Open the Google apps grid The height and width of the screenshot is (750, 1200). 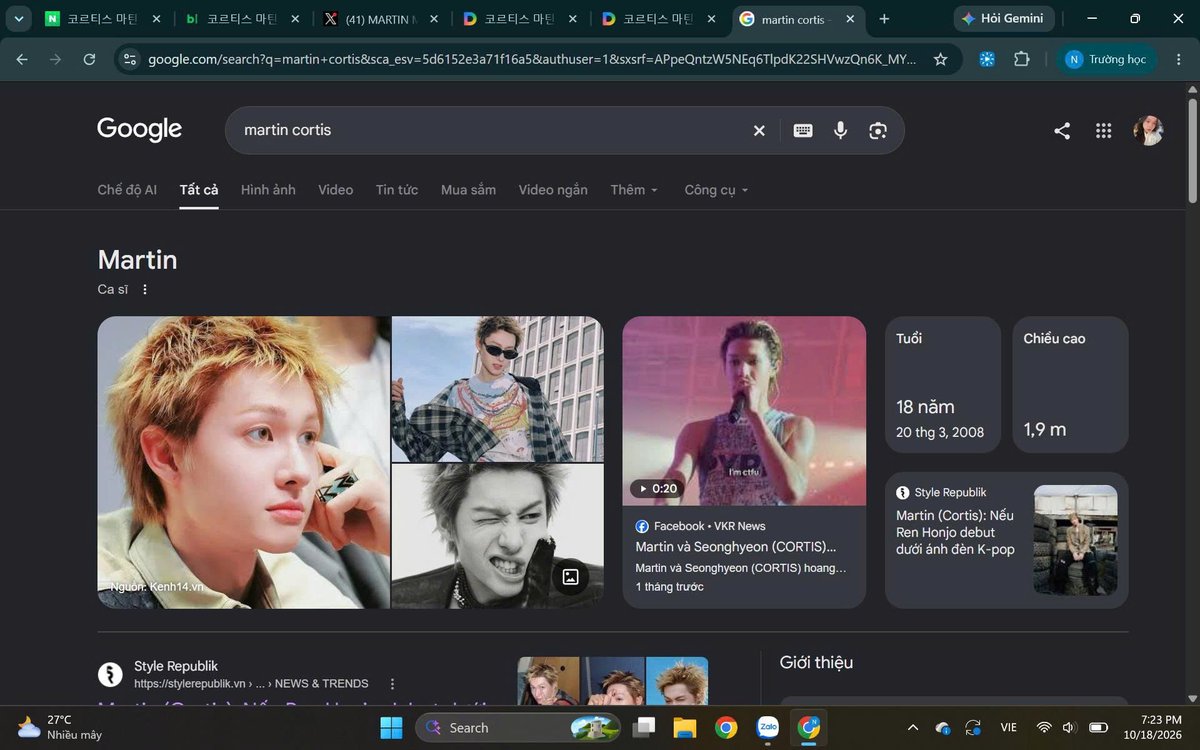click(x=1104, y=131)
